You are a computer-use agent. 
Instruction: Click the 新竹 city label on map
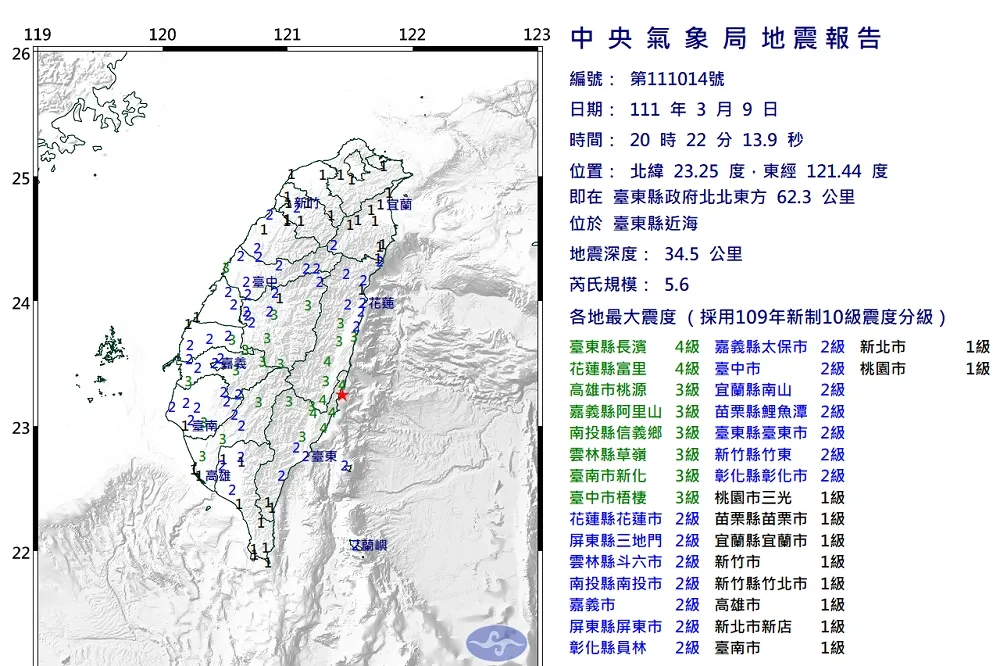click(307, 204)
